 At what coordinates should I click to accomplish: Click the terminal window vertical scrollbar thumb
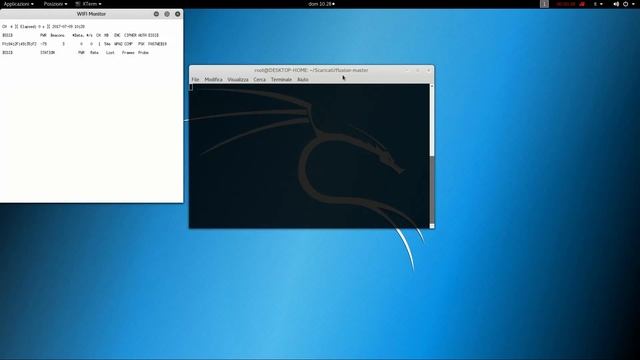coord(432,189)
